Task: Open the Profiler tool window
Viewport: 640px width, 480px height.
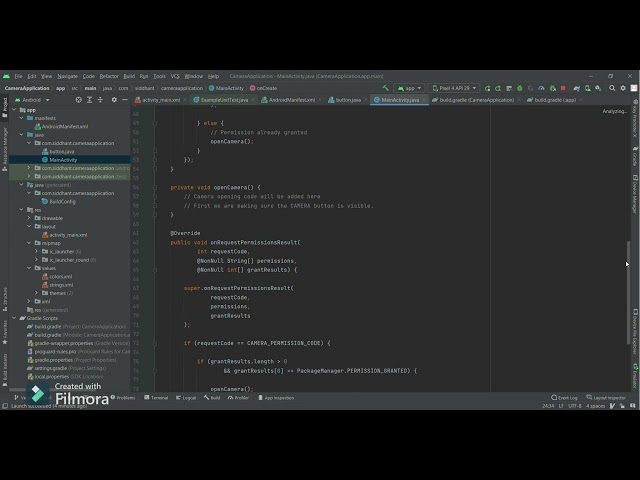Action: tap(238, 398)
